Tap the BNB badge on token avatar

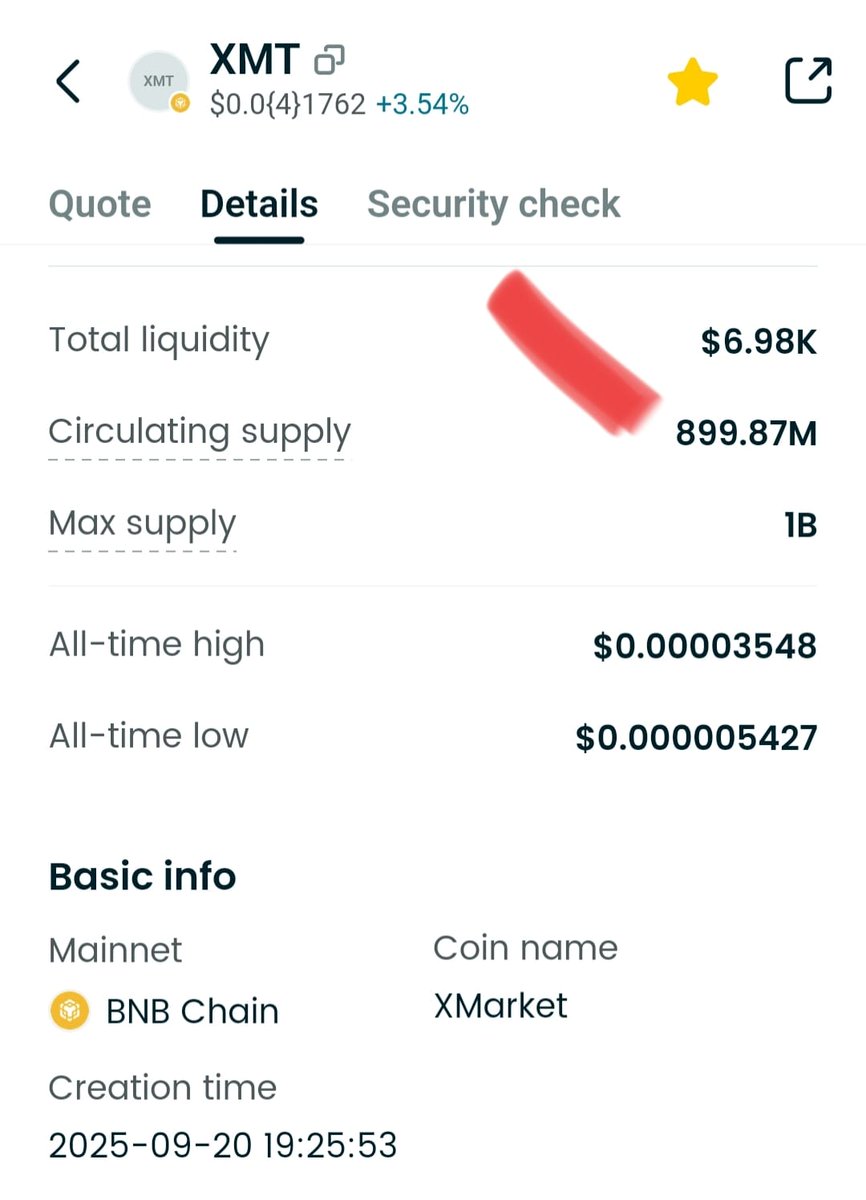tap(180, 102)
